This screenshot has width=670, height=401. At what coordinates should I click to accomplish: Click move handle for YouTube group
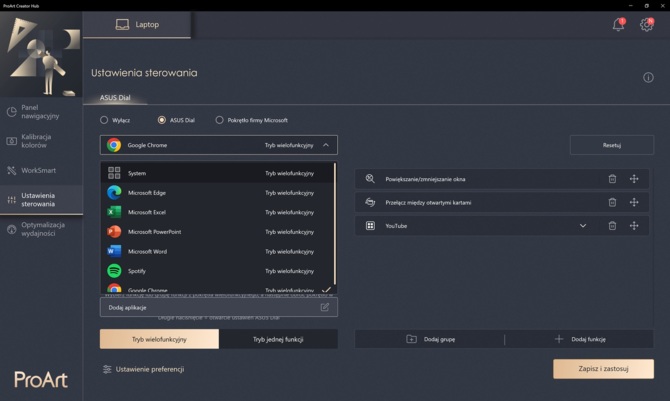pos(634,225)
